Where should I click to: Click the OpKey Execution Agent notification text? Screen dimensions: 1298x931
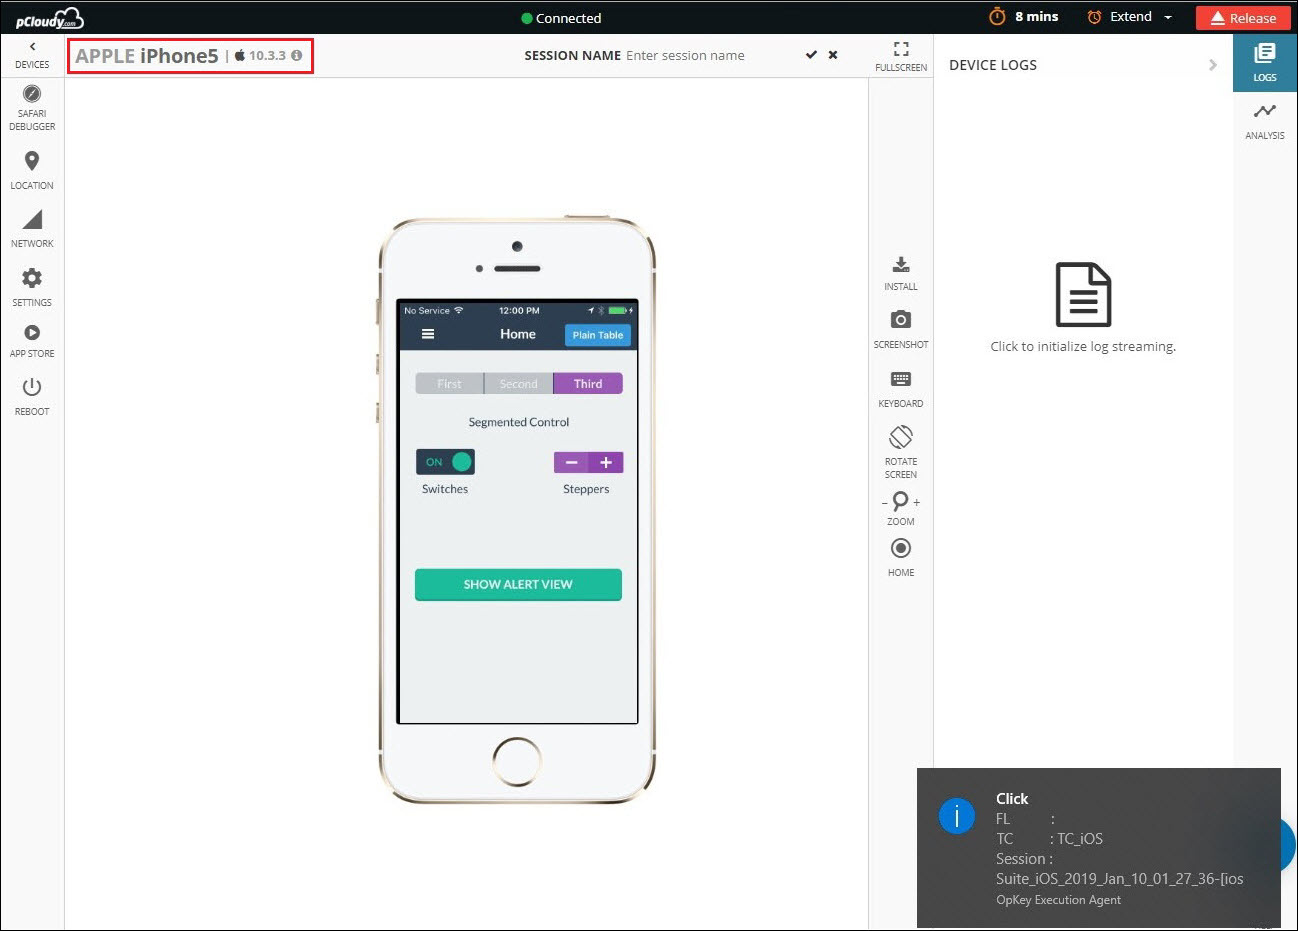point(1058,900)
